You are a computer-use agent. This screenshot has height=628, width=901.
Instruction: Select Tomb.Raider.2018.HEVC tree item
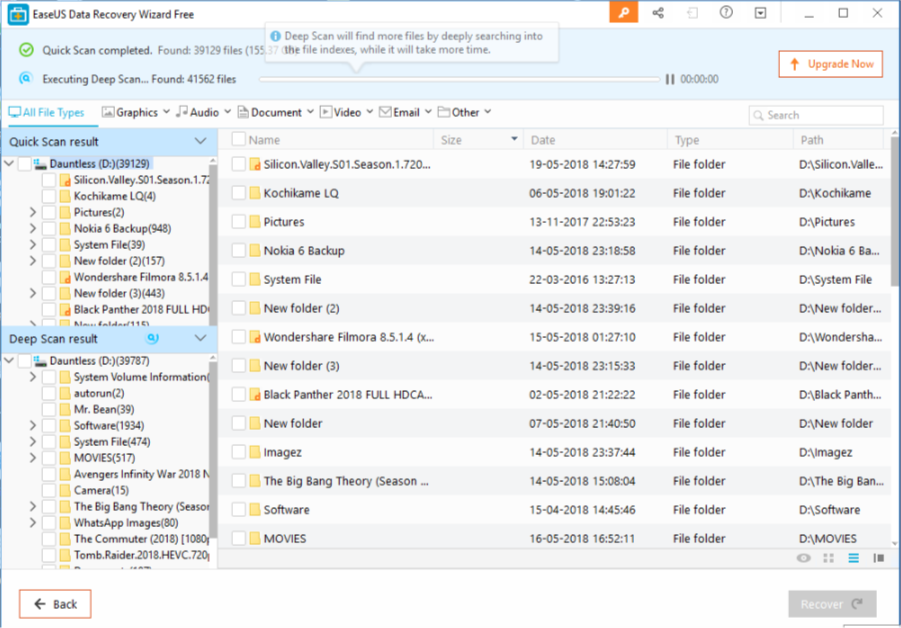[x=141, y=555]
